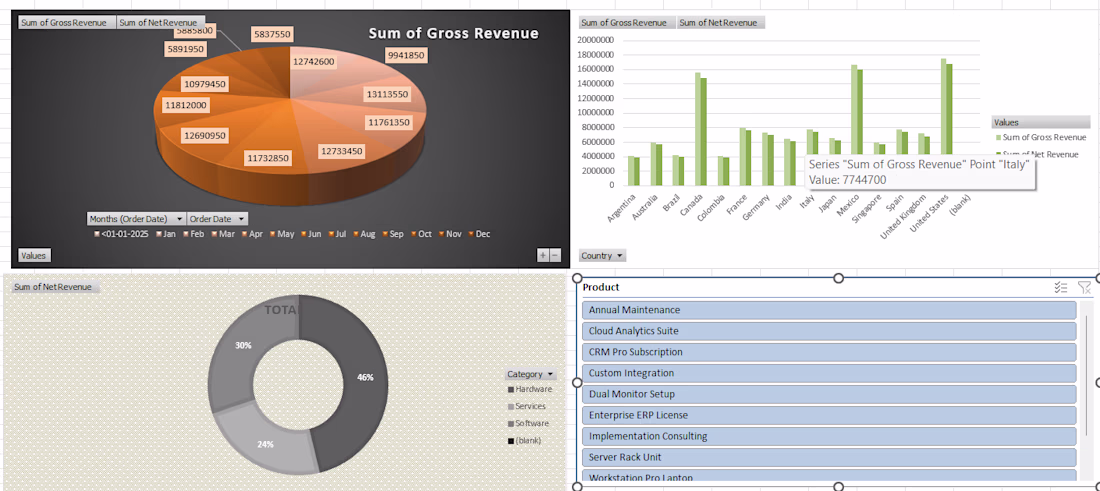Filter by Implementation Consulting product
Screen dimensions: 1100x491
point(829,436)
